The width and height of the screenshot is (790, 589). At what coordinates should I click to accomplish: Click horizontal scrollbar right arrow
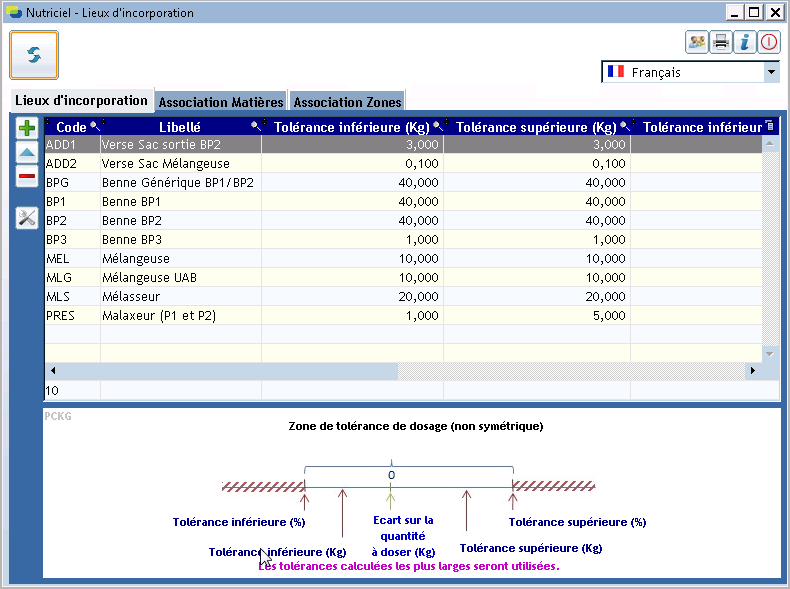tap(753, 371)
